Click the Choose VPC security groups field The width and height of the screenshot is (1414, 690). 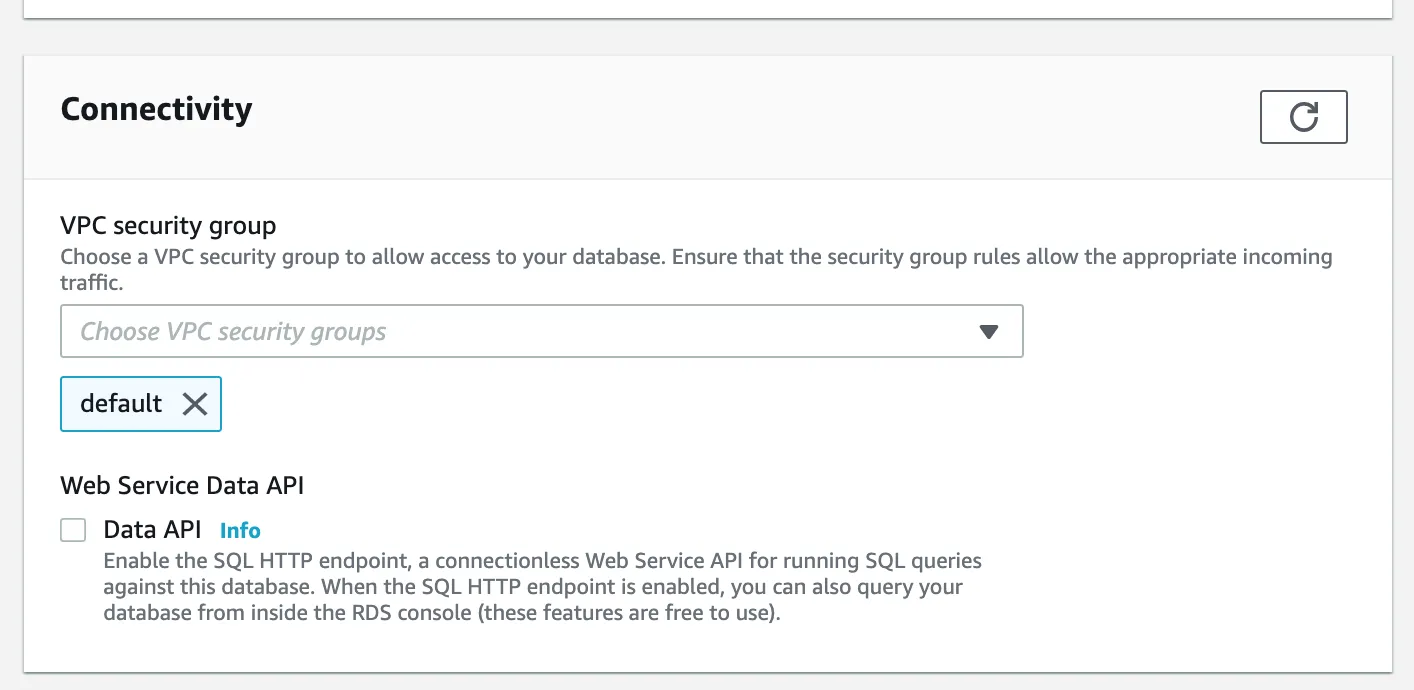[500, 332]
